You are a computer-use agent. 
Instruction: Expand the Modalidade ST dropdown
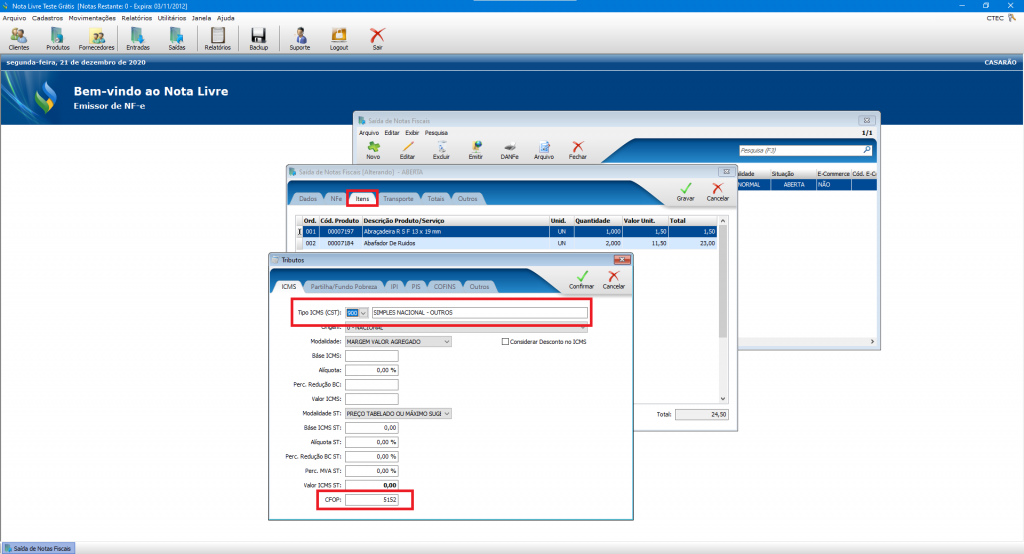click(446, 413)
